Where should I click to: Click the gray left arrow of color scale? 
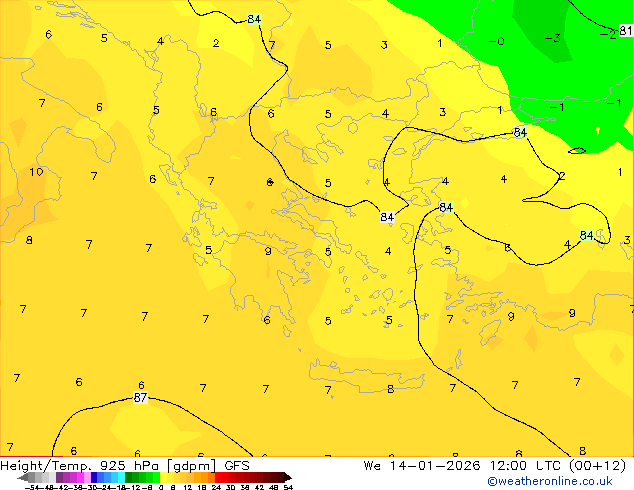click(x=23, y=477)
